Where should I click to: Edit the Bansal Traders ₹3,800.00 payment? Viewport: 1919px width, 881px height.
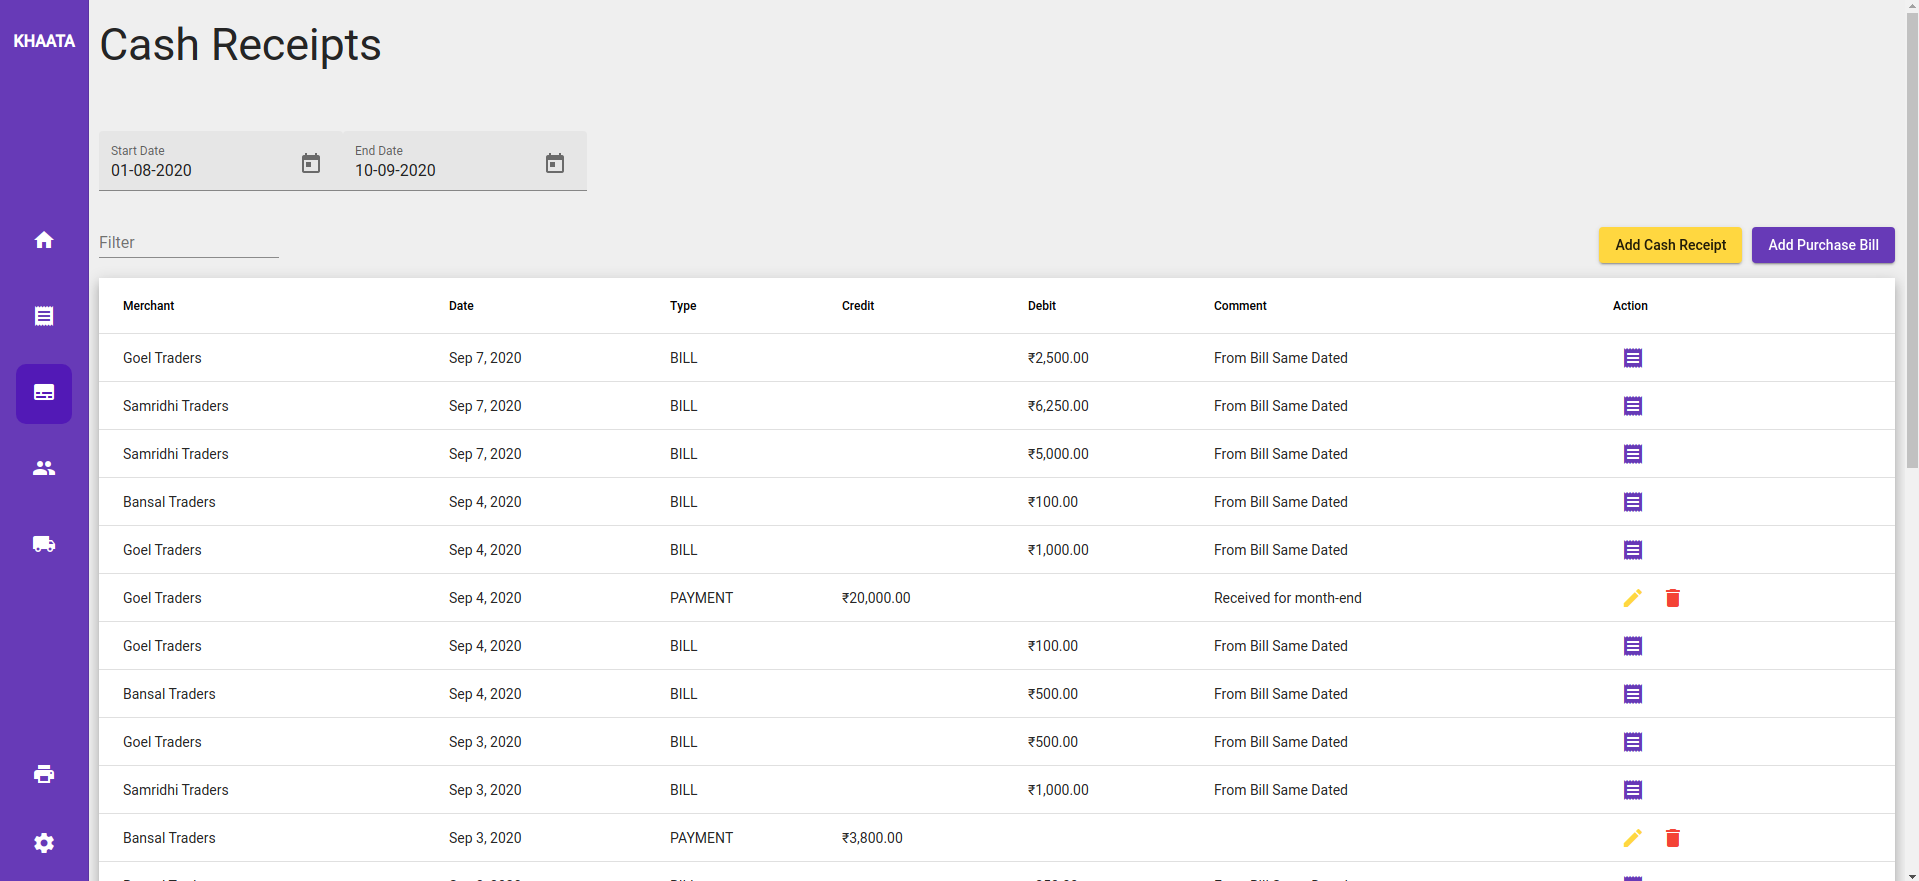(x=1633, y=838)
